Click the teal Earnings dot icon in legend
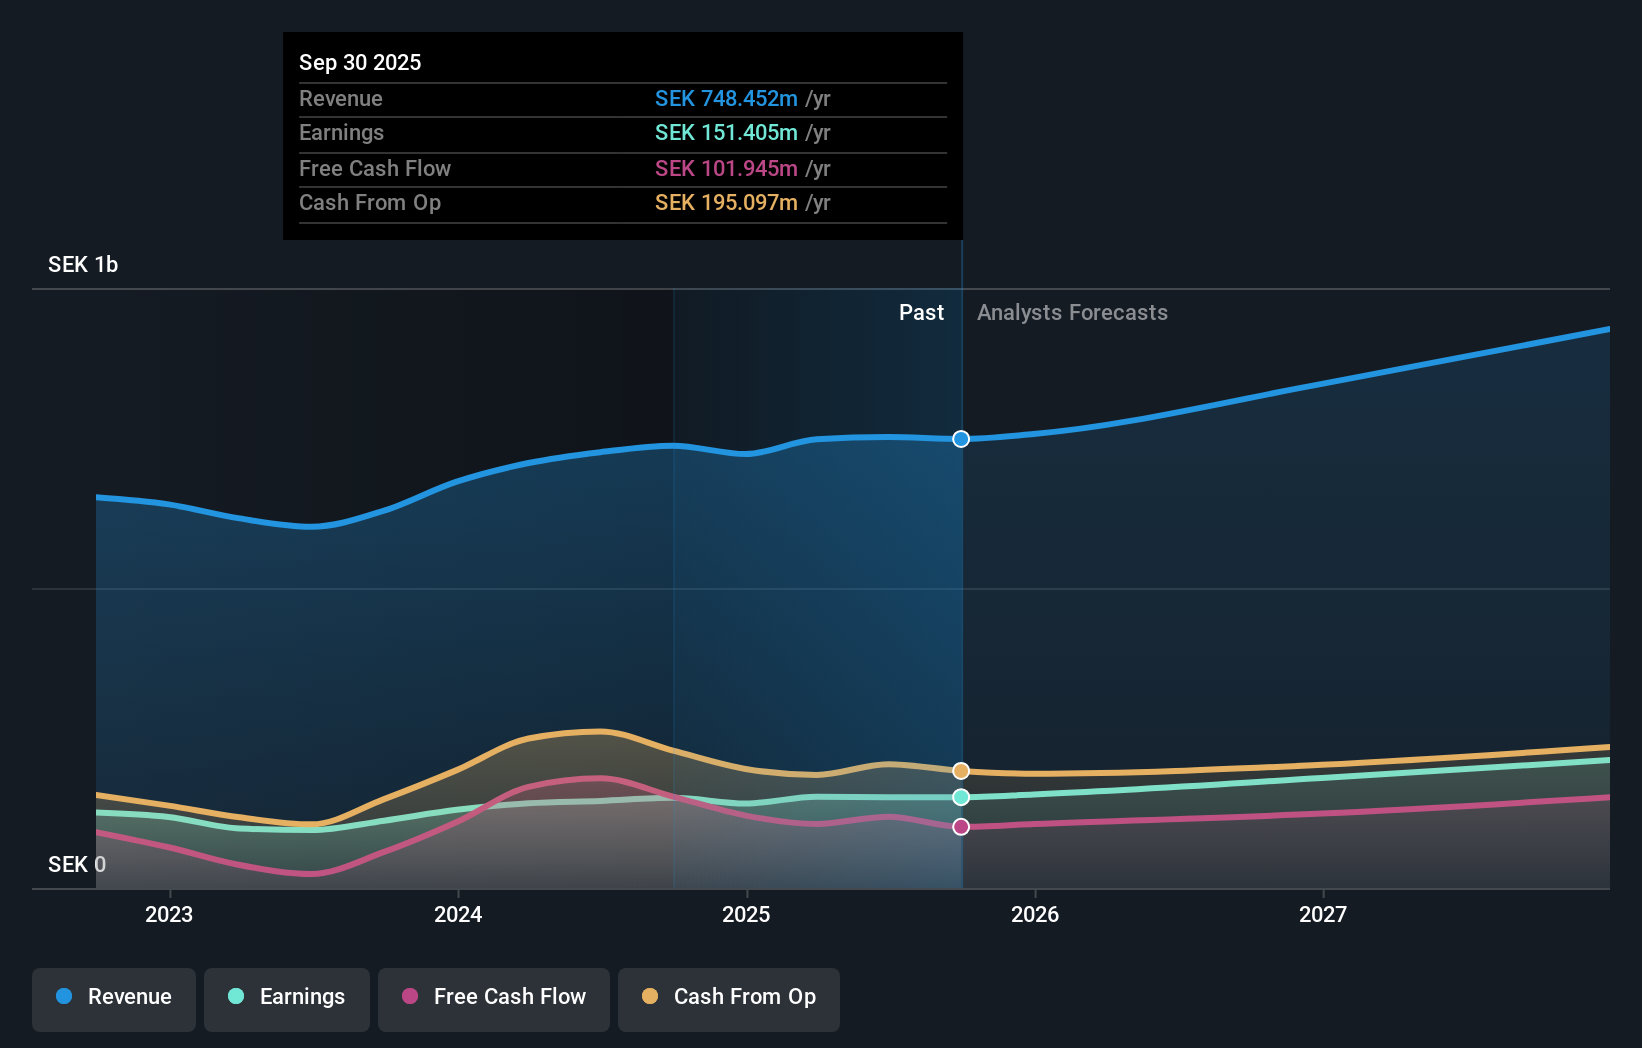Viewport: 1642px width, 1048px height. pos(235,997)
